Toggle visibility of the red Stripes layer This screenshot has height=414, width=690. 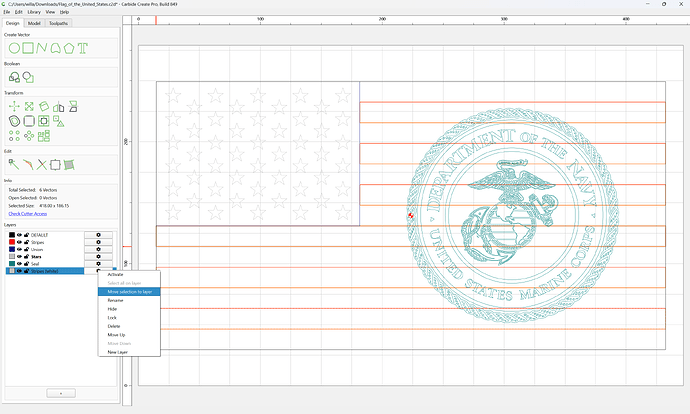coord(19,242)
